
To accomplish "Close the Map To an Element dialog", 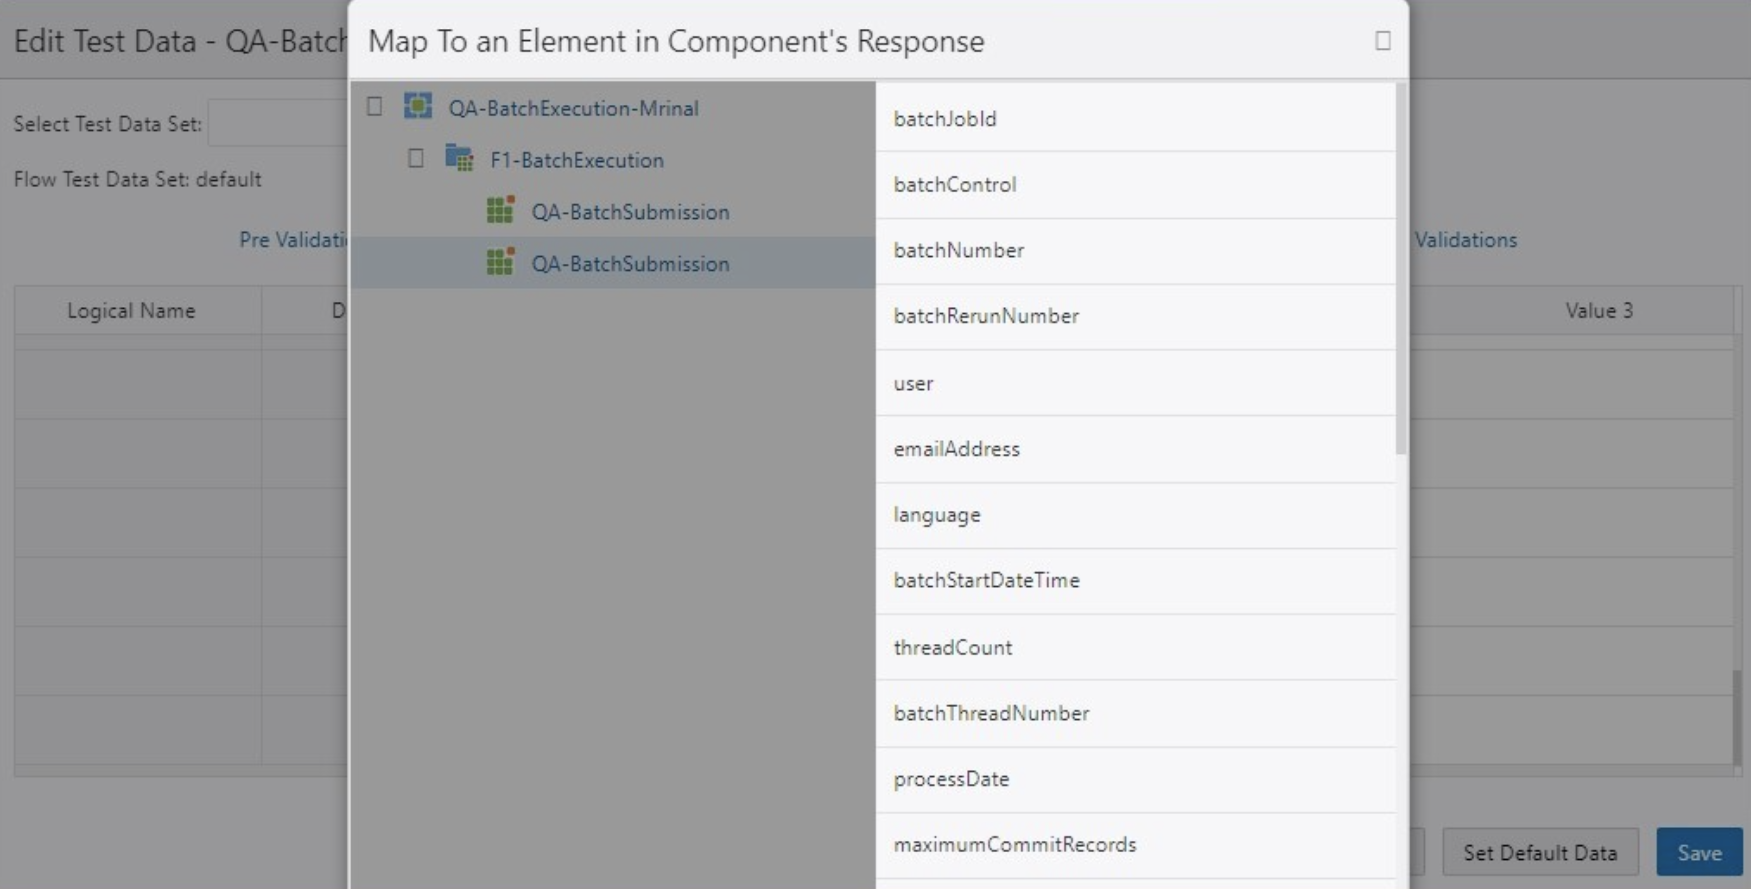I will click(1382, 41).
